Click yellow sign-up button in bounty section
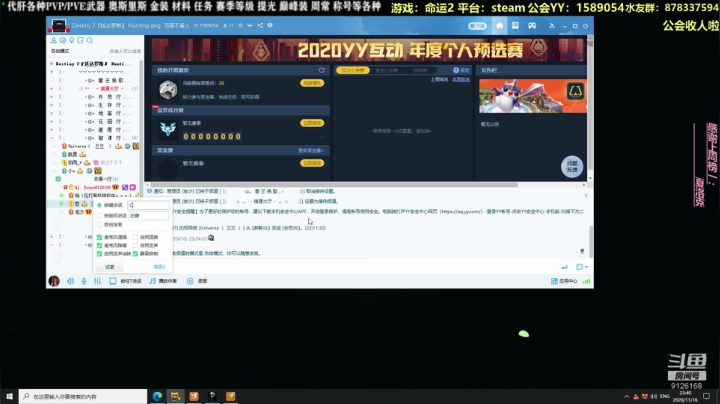Image resolution: width=720 pixels, height=404 pixels. 312,163
